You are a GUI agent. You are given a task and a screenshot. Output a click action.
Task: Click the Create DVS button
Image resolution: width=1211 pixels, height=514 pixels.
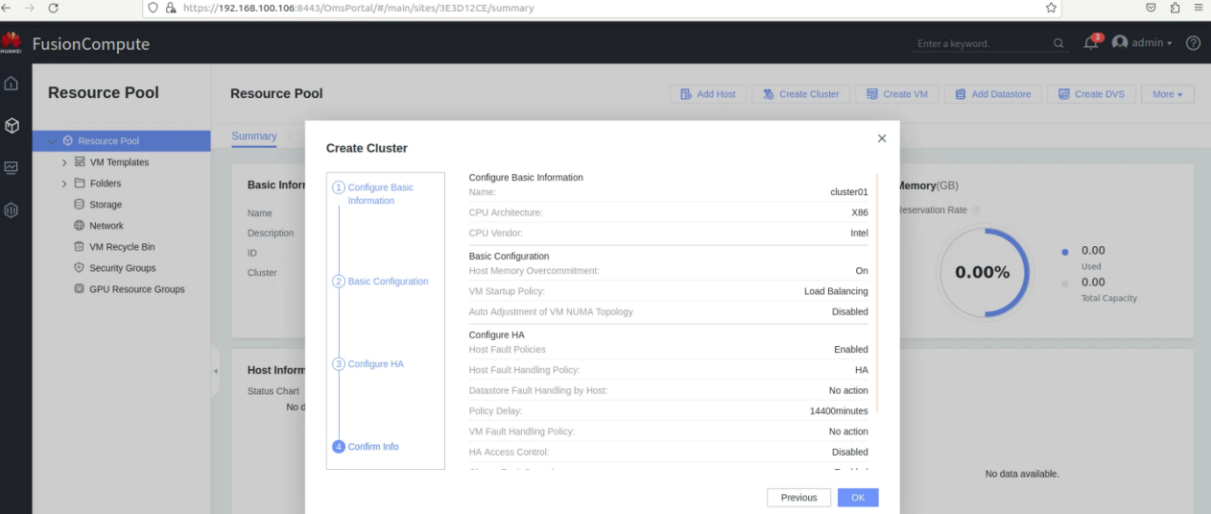1091,94
